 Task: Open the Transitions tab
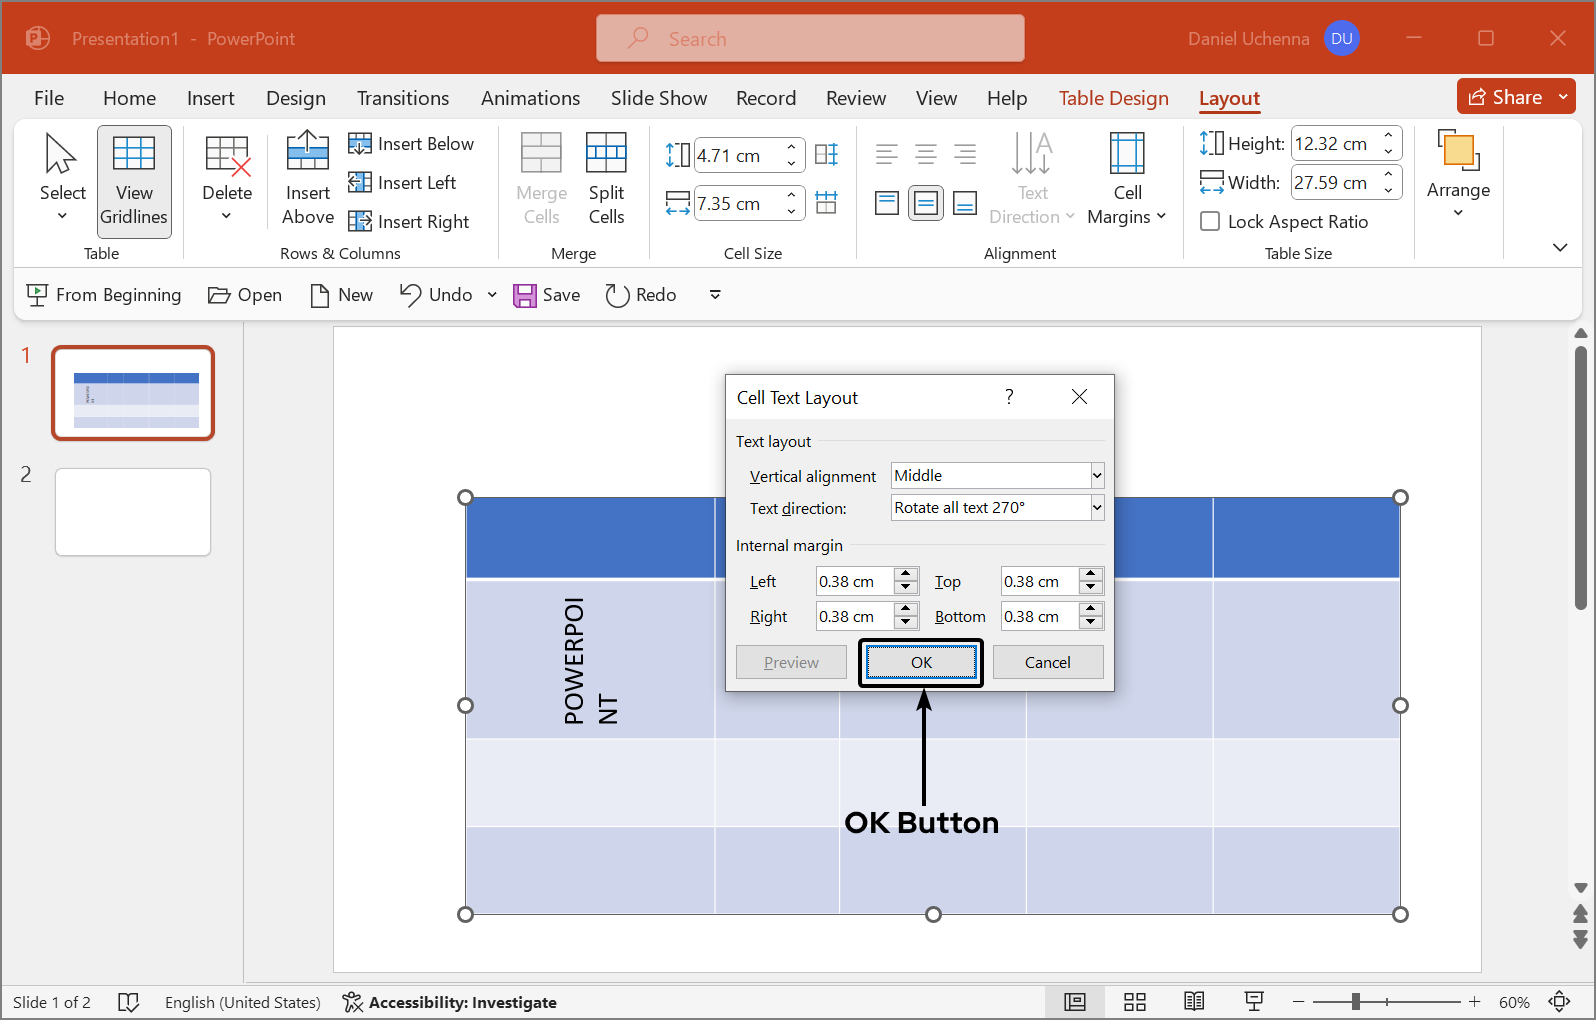click(403, 98)
